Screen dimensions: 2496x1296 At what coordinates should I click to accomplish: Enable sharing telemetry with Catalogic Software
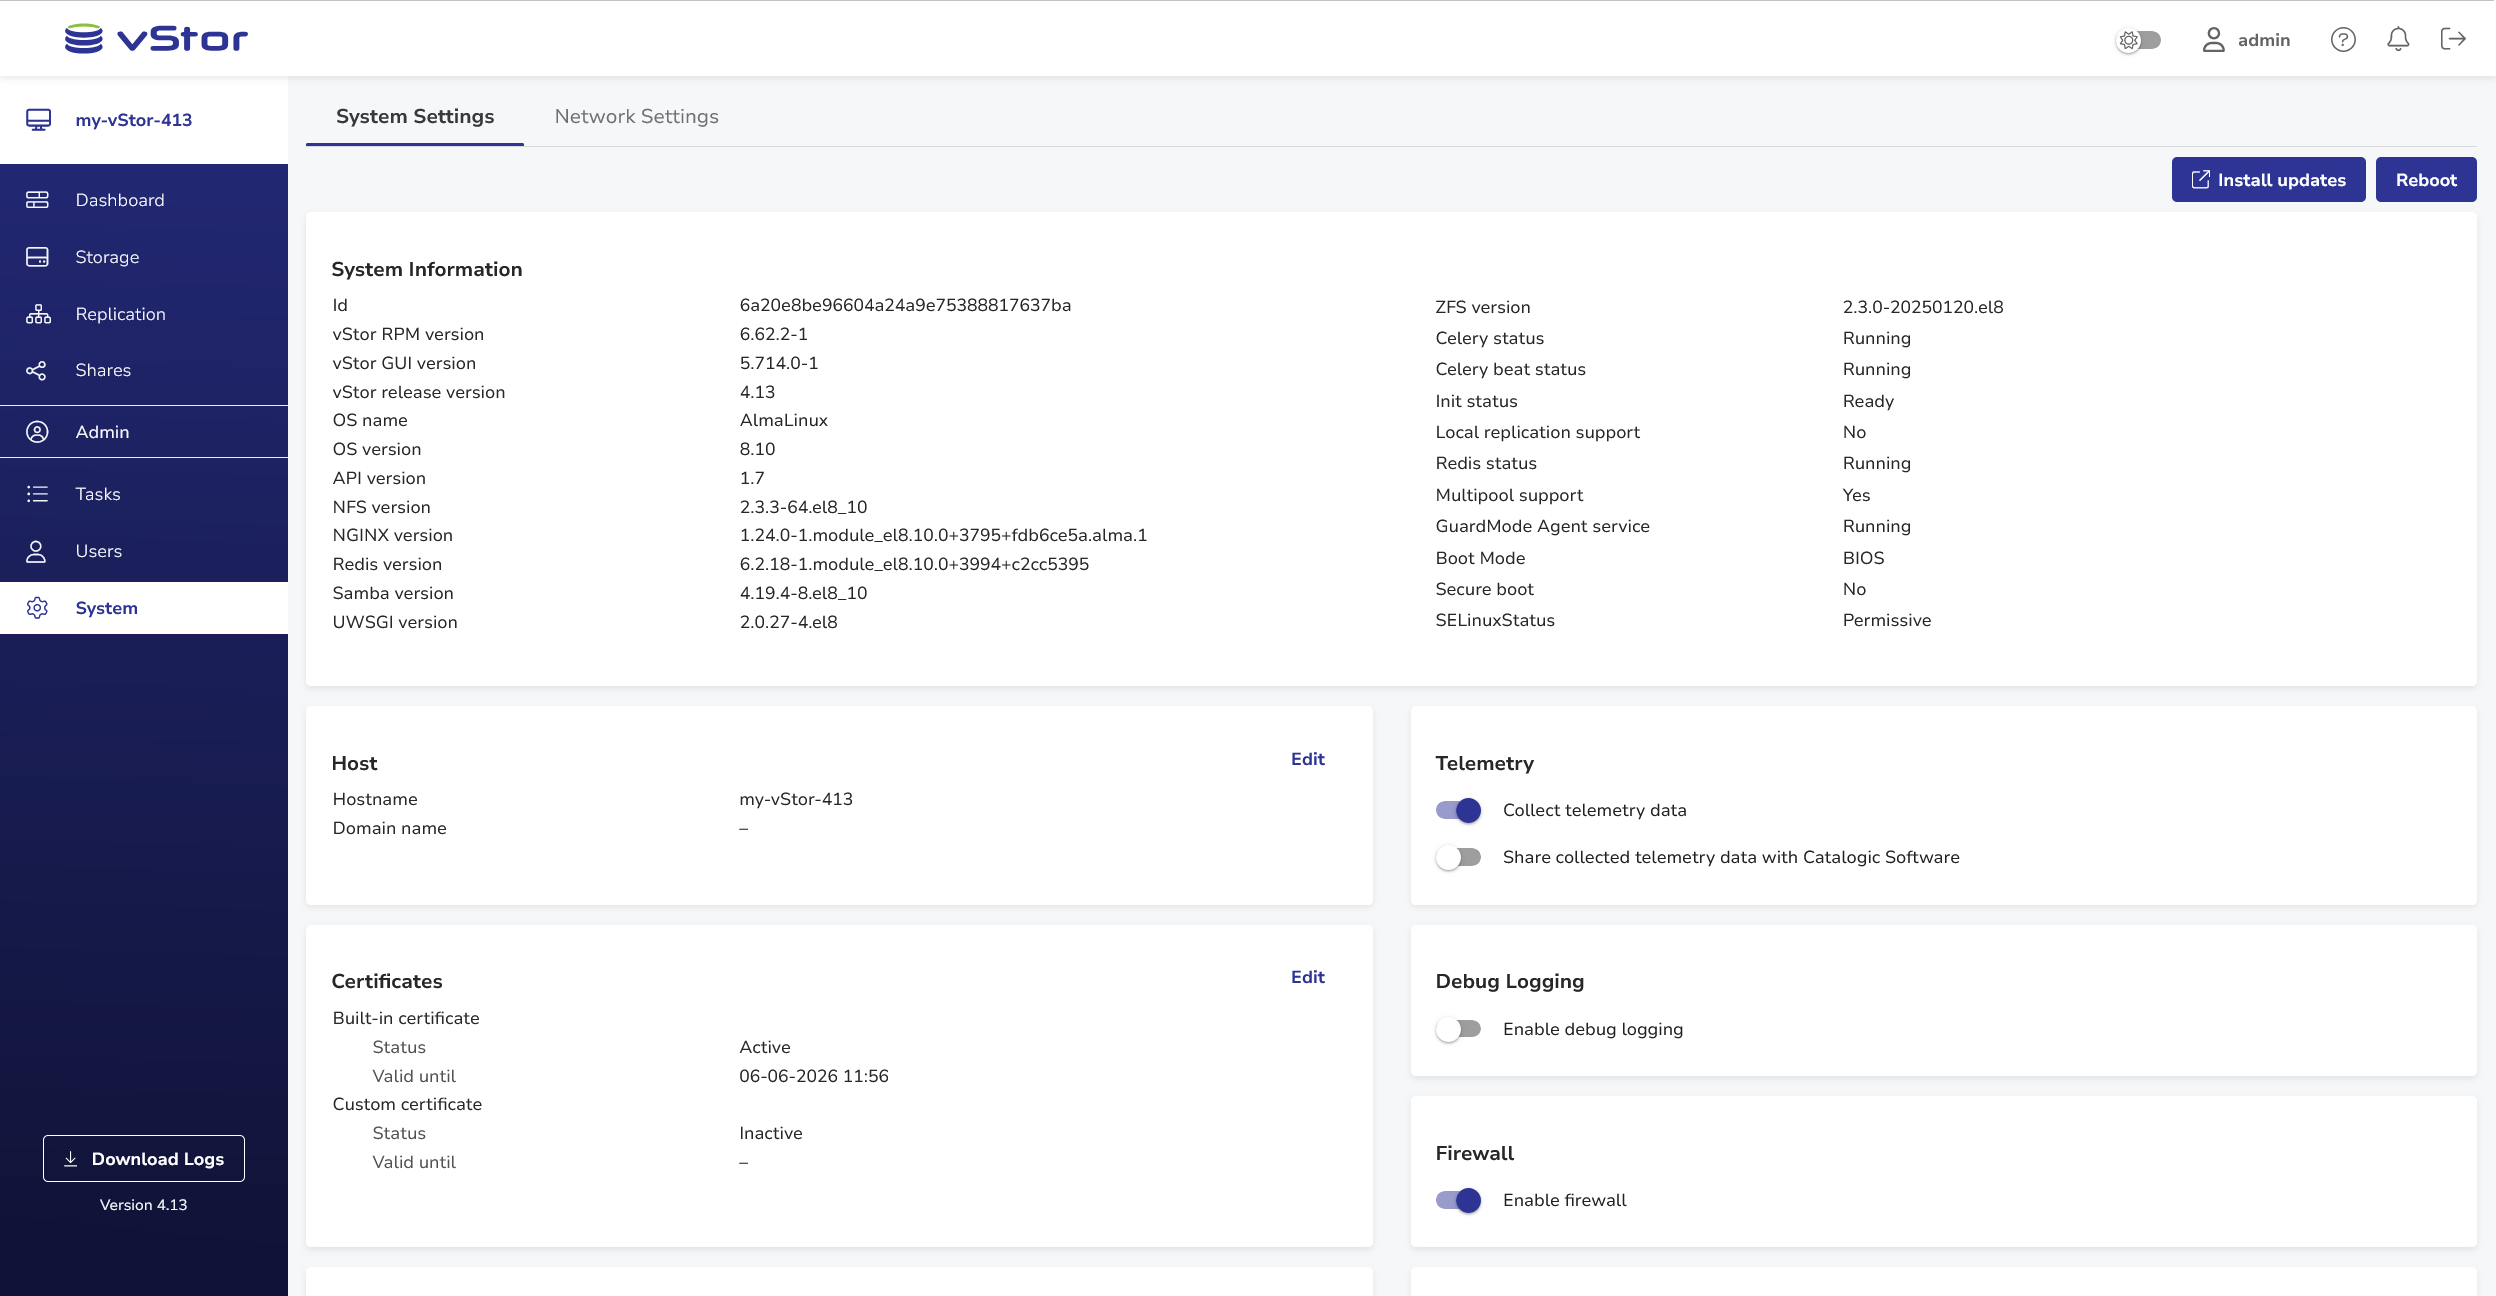1458,857
